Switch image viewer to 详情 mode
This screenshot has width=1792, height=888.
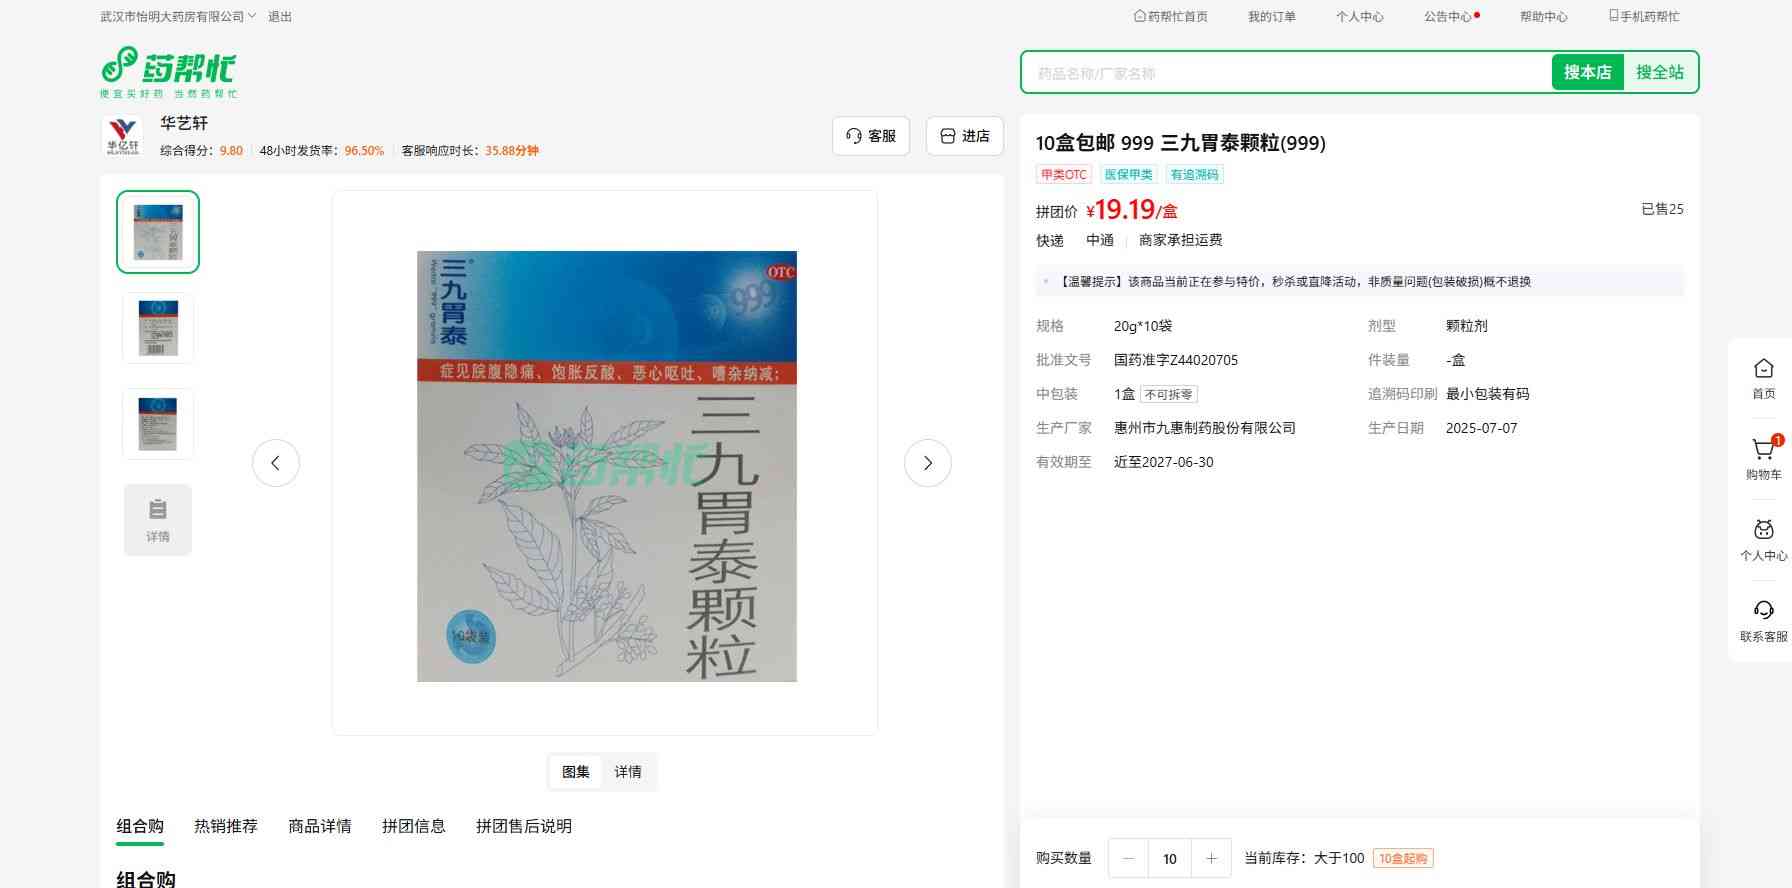click(x=628, y=772)
